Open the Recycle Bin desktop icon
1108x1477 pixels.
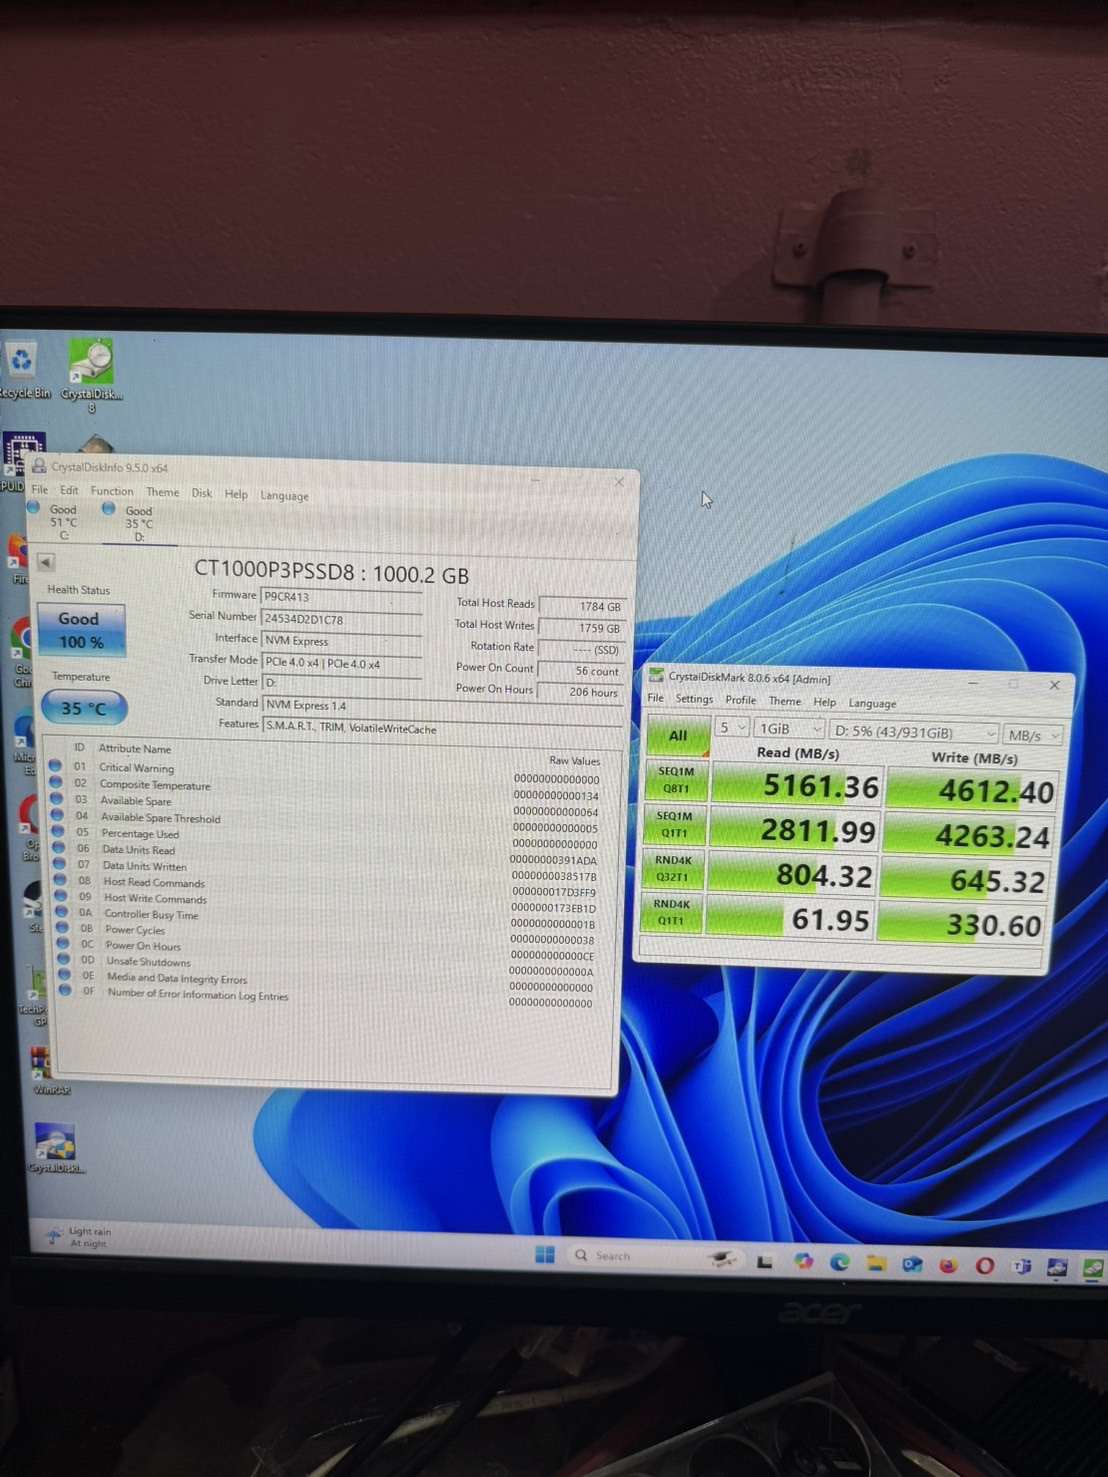coord(21,368)
